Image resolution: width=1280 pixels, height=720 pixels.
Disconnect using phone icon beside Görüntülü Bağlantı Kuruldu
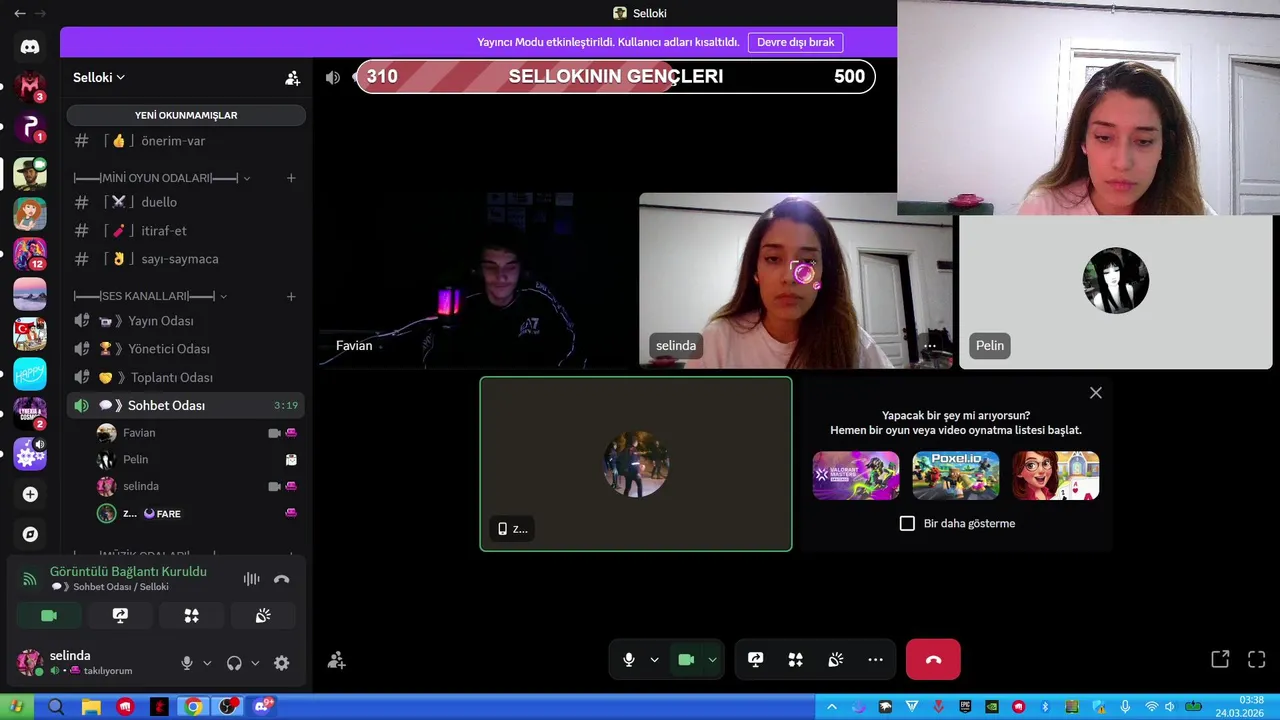tap(282, 579)
